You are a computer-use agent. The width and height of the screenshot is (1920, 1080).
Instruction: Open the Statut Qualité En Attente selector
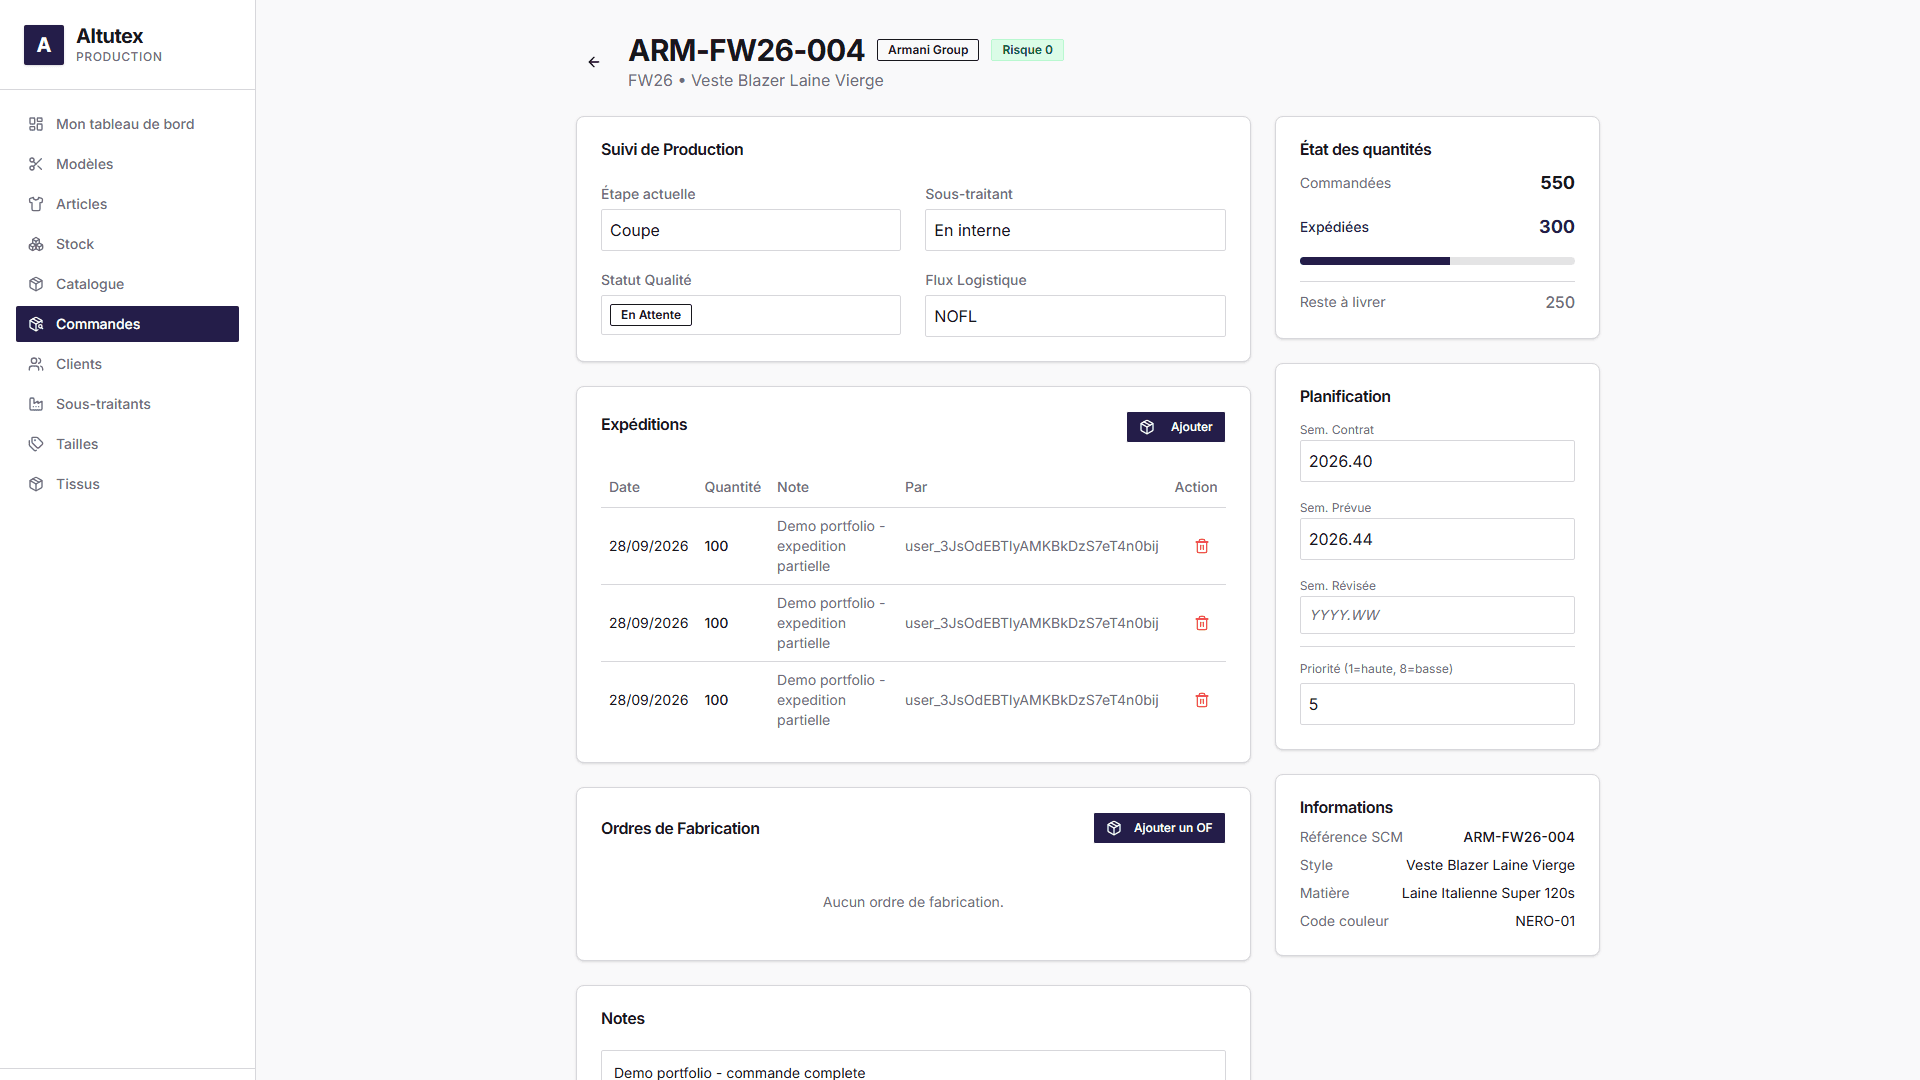click(x=751, y=315)
